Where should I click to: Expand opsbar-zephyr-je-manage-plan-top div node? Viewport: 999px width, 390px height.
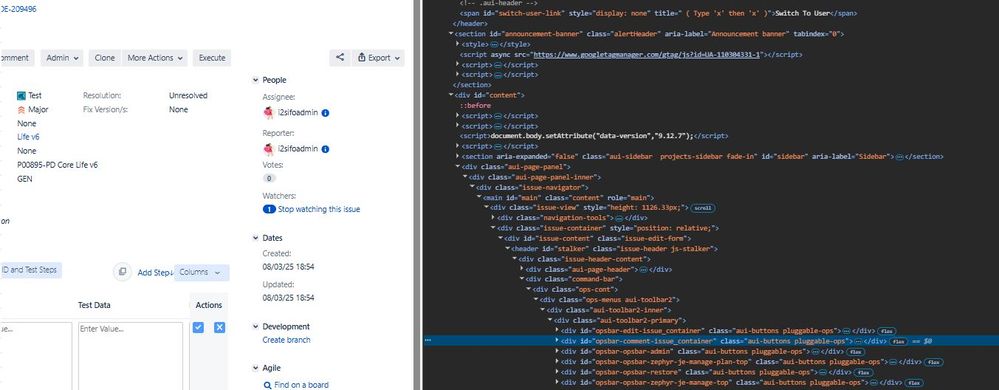[556, 361]
